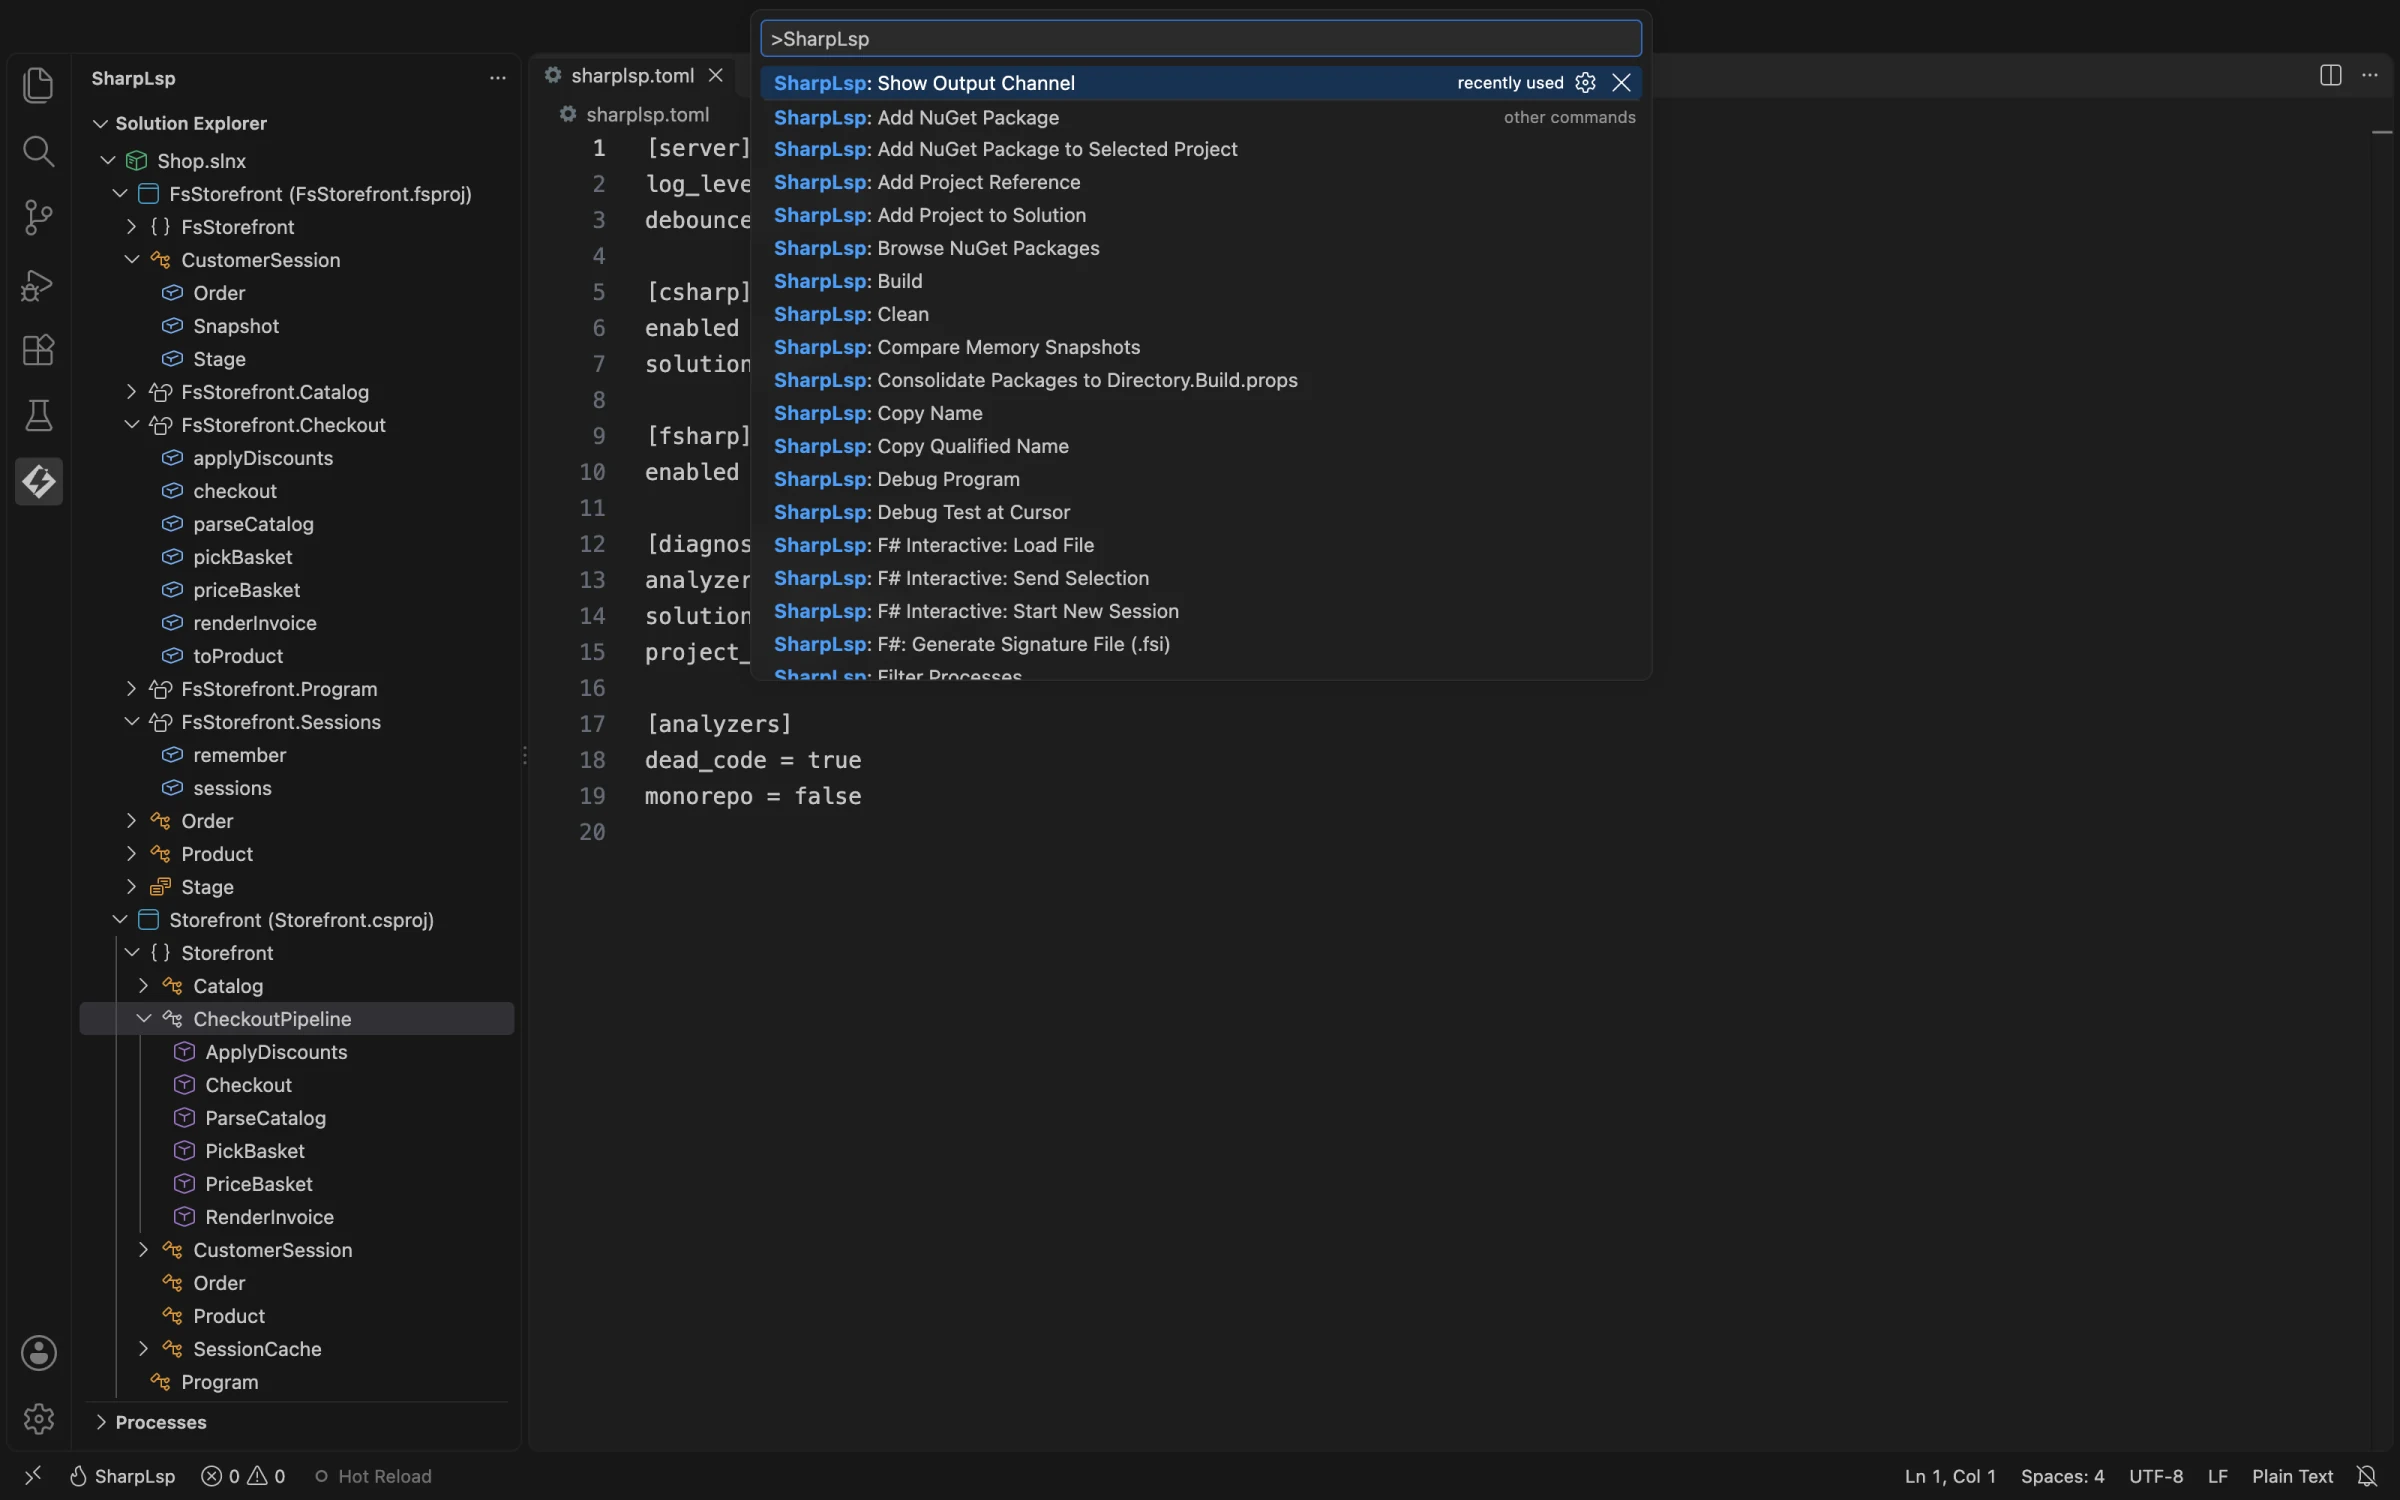Click Spaces: 4 indentation setting
The image size is (2400, 1500).
[x=2062, y=1476]
